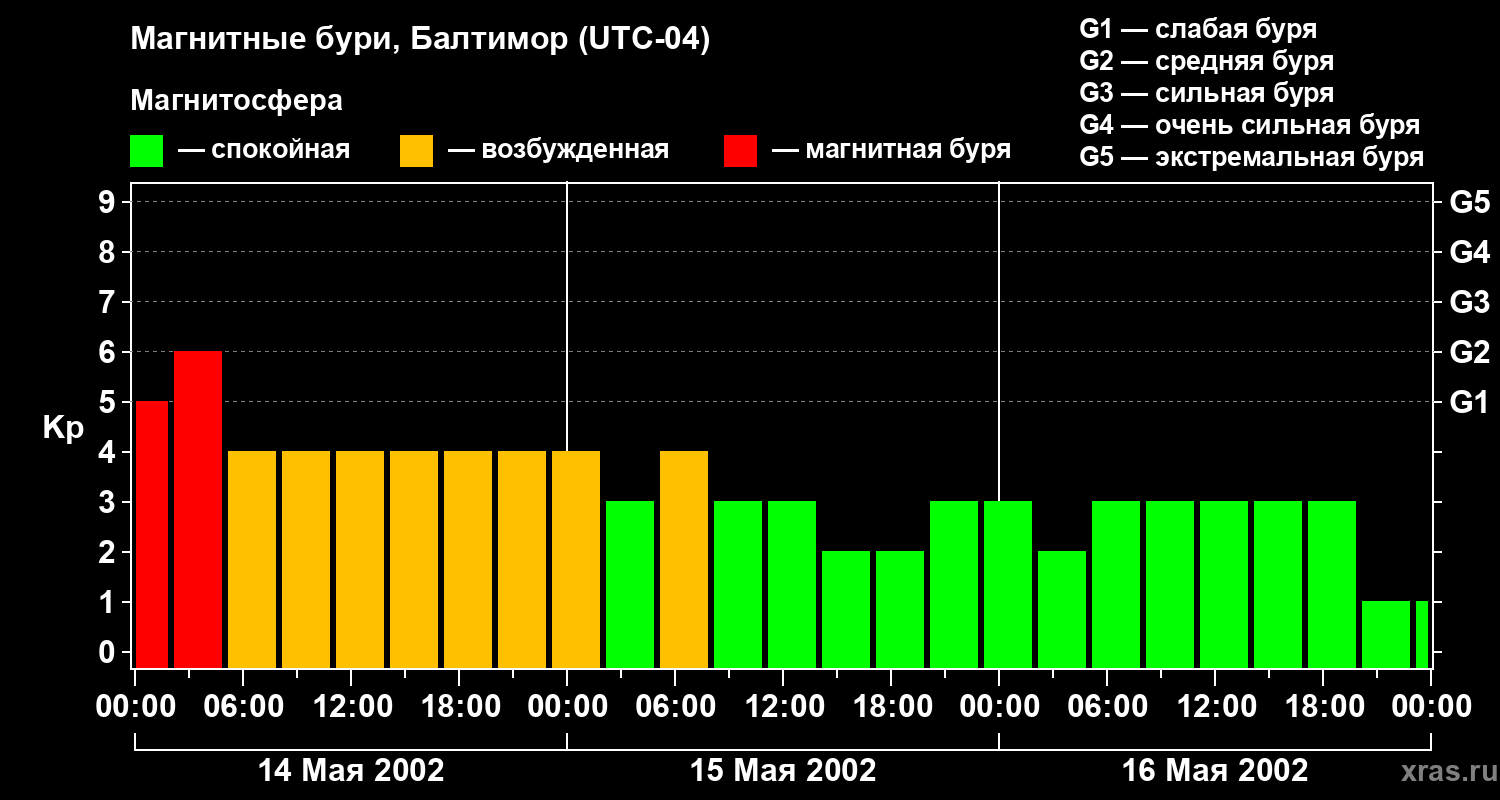
Task: Select the '15 Мая 2002' date label
Action: 783,771
